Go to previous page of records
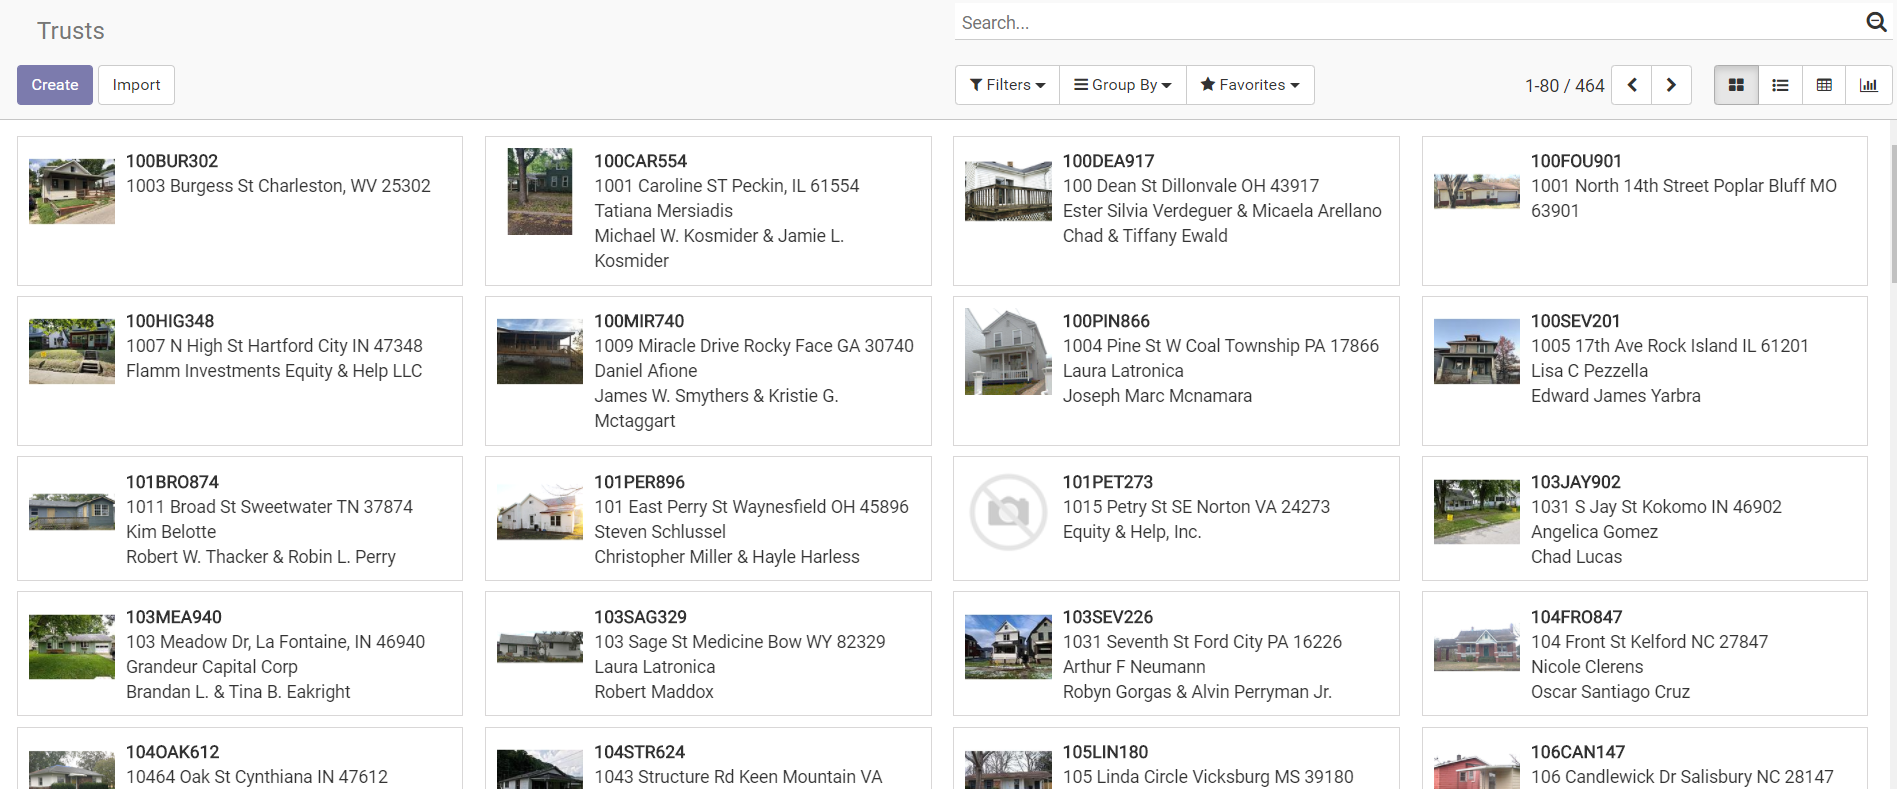Viewport: 1897px width, 789px height. click(1632, 85)
